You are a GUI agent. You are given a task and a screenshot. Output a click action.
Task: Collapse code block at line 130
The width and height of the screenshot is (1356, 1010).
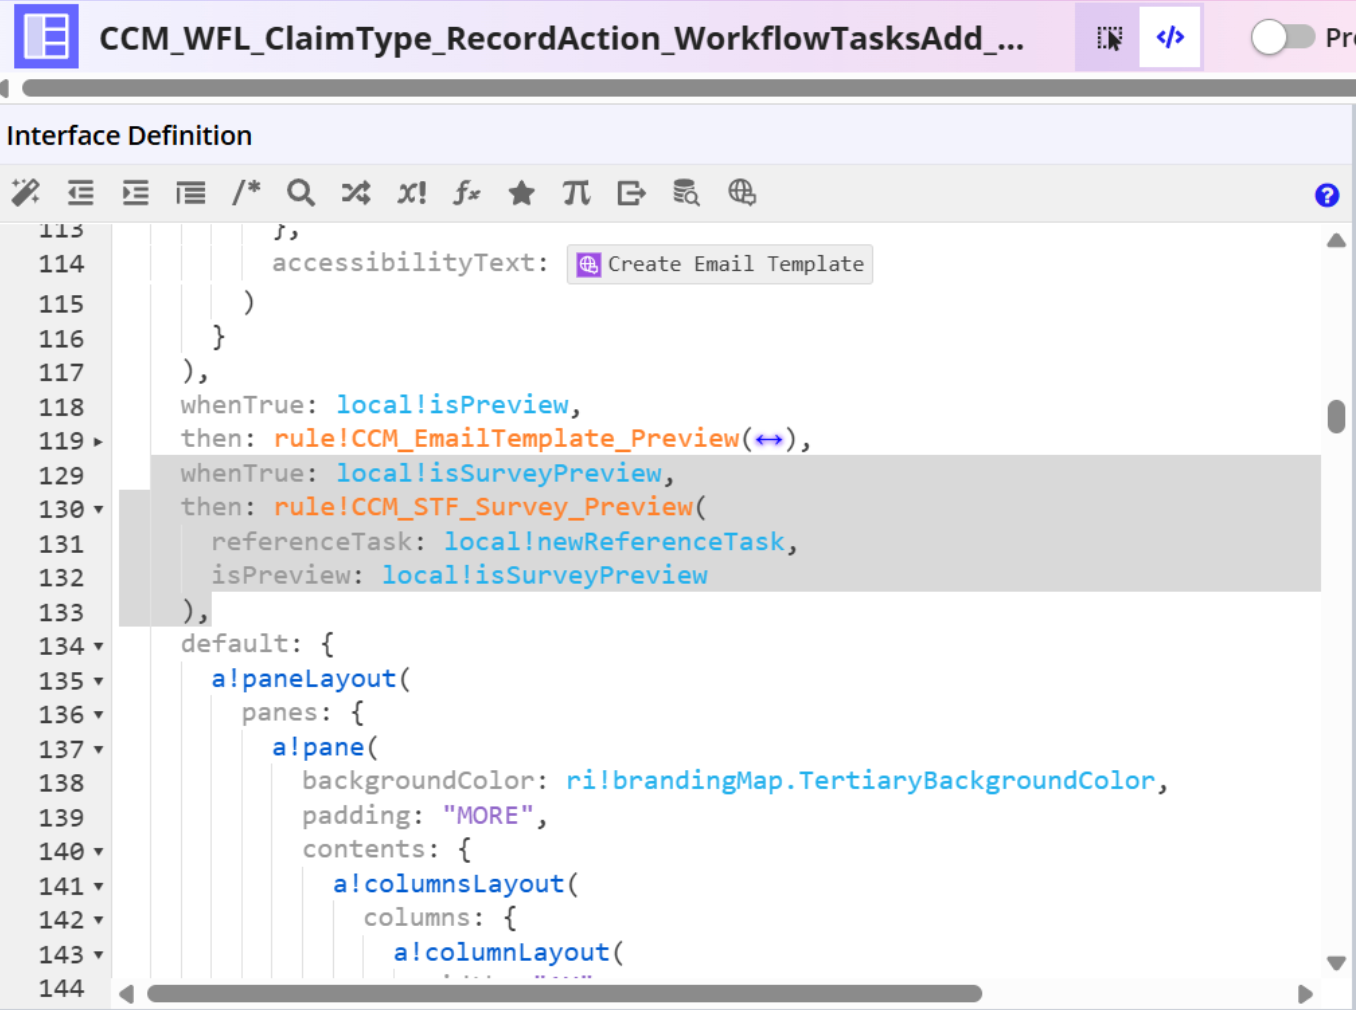pyautogui.click(x=98, y=510)
